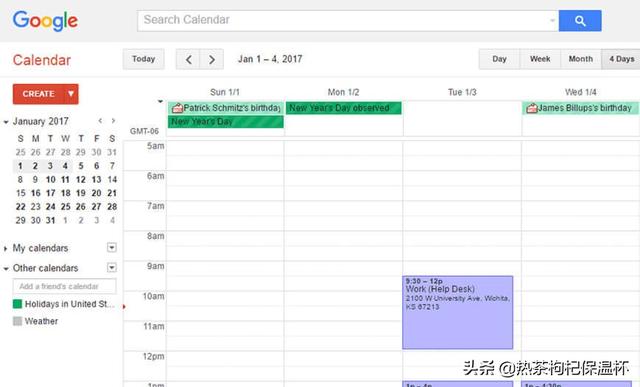Click cake icon on James Billups's birthday
Viewport: 640px width, 387px height.
(532, 108)
